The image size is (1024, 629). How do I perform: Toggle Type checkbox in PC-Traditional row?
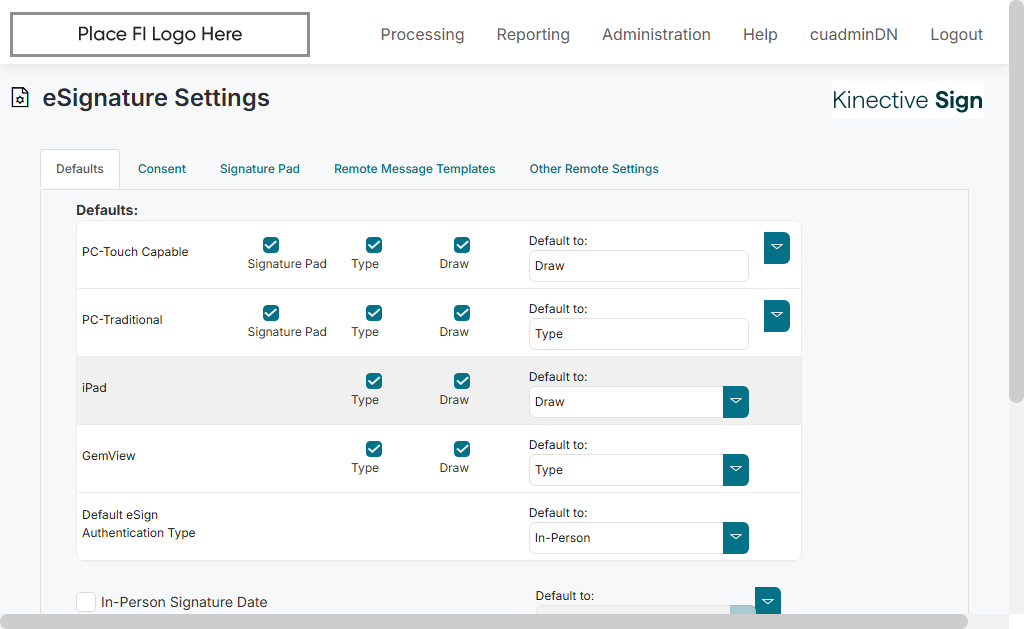[374, 313]
